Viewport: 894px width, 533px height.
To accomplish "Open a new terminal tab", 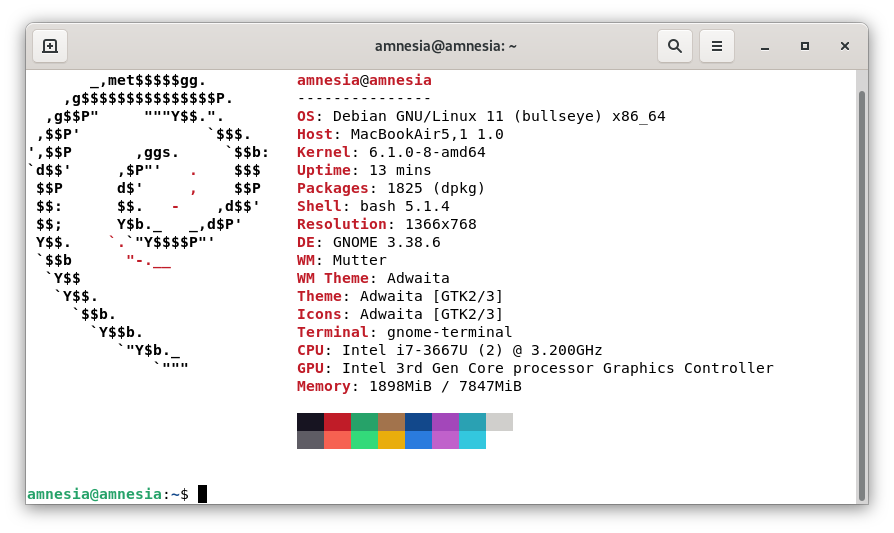I will click(x=50, y=46).
